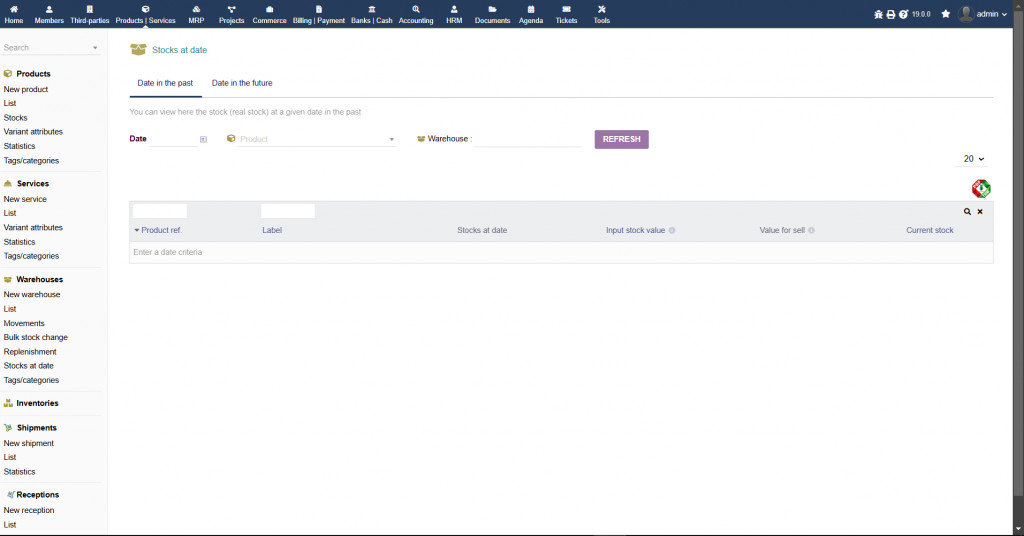
Task: Sort by Current stock column header
Action: click(929, 230)
